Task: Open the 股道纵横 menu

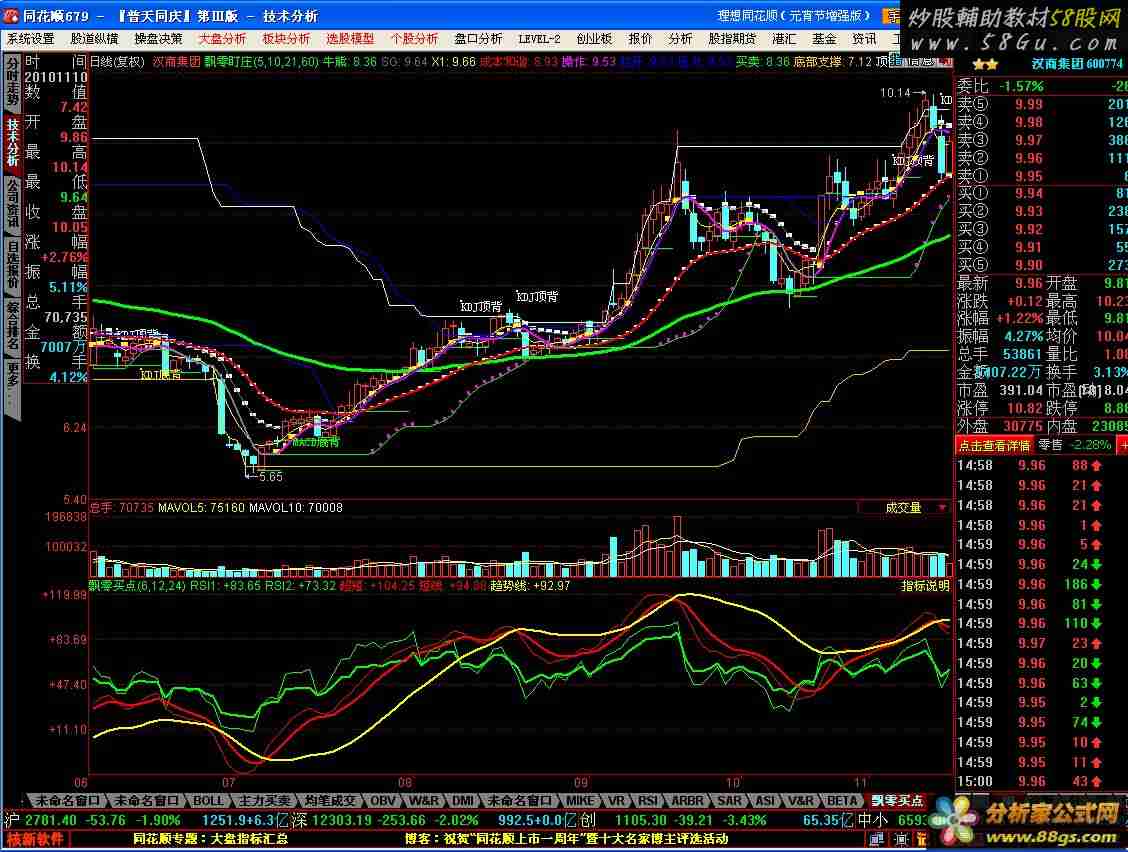Action: 94,39
